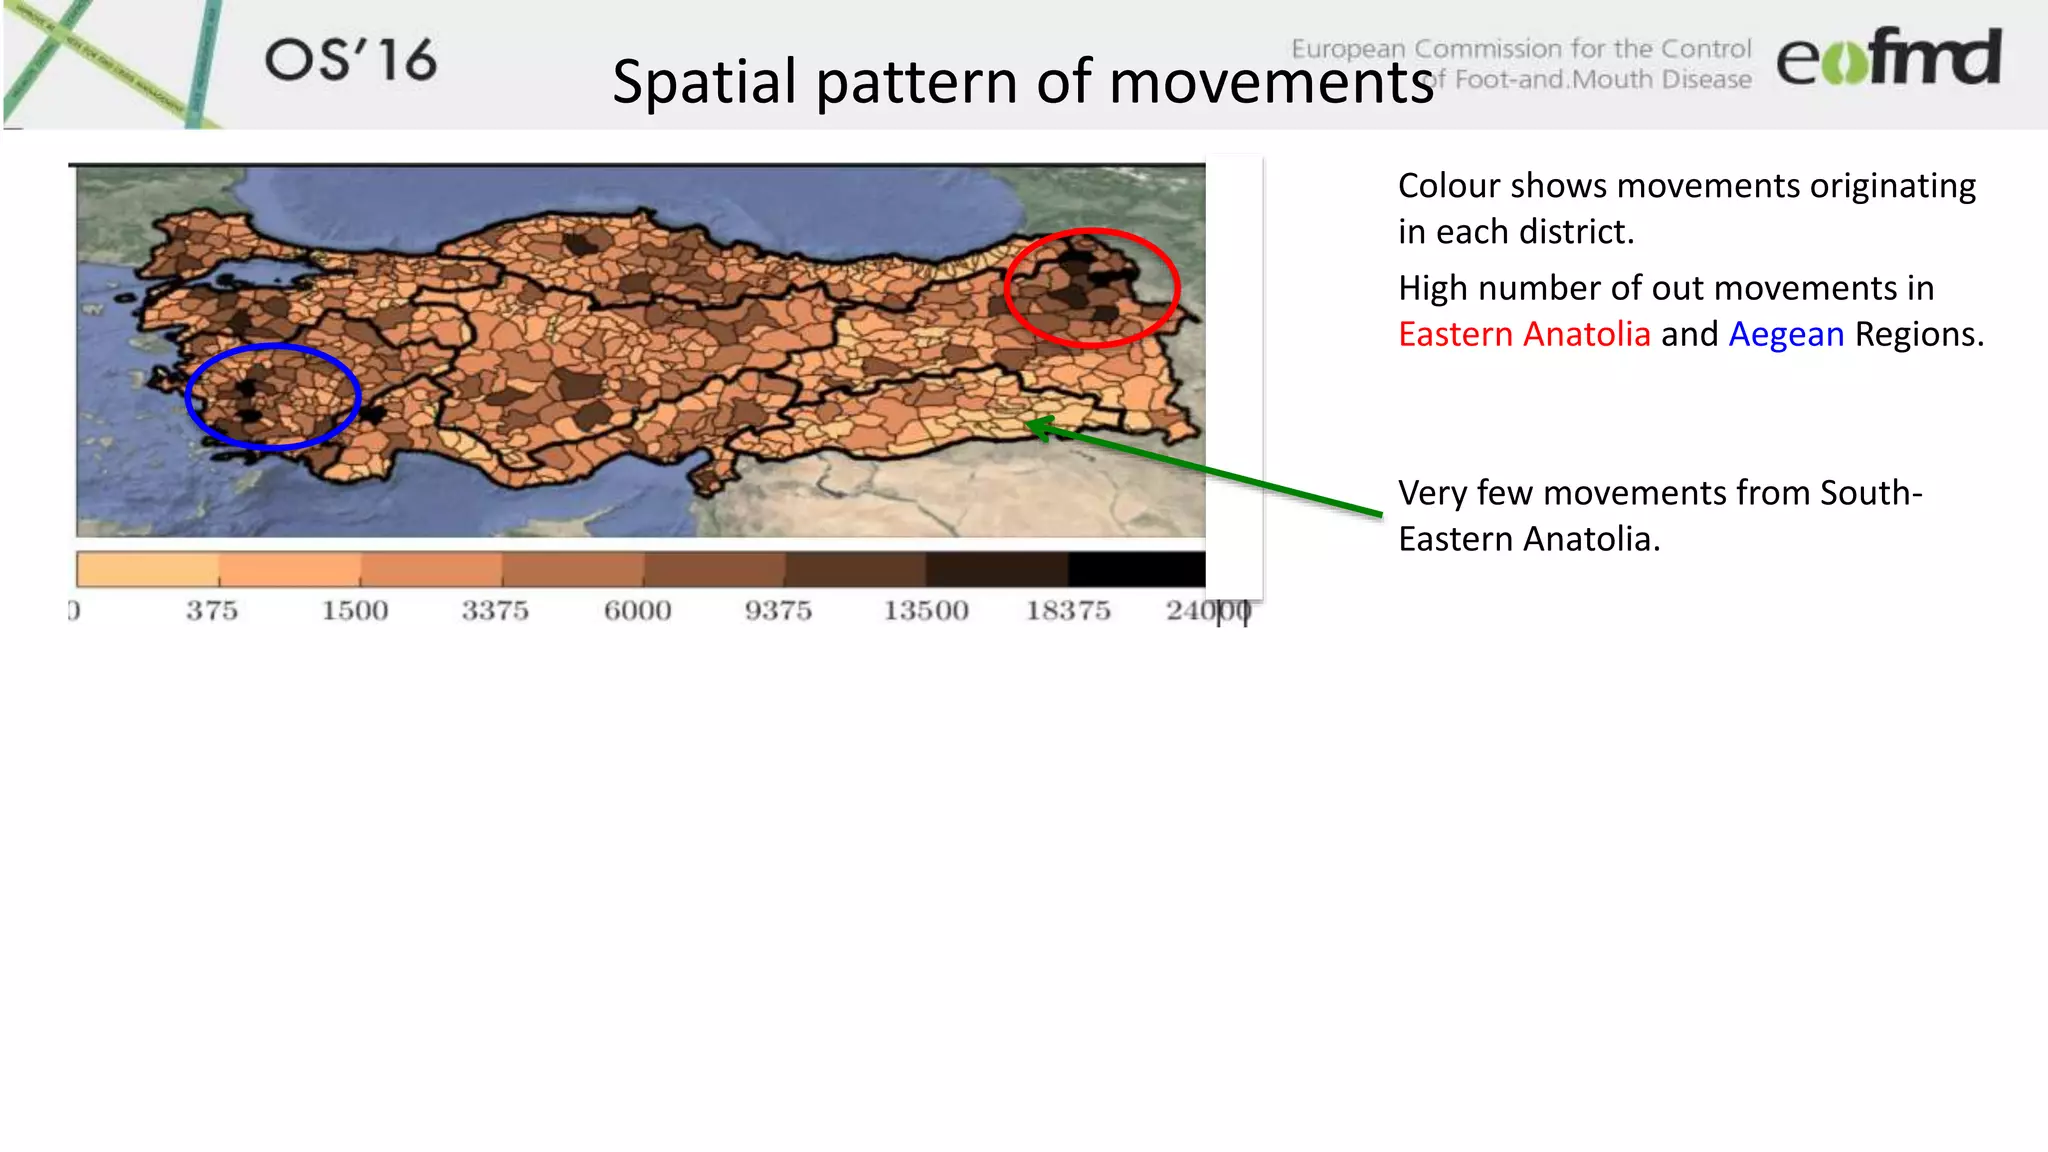This screenshot has height=1152, width=2048.
Task: Click the 18375 legend label
Action: (x=1067, y=610)
